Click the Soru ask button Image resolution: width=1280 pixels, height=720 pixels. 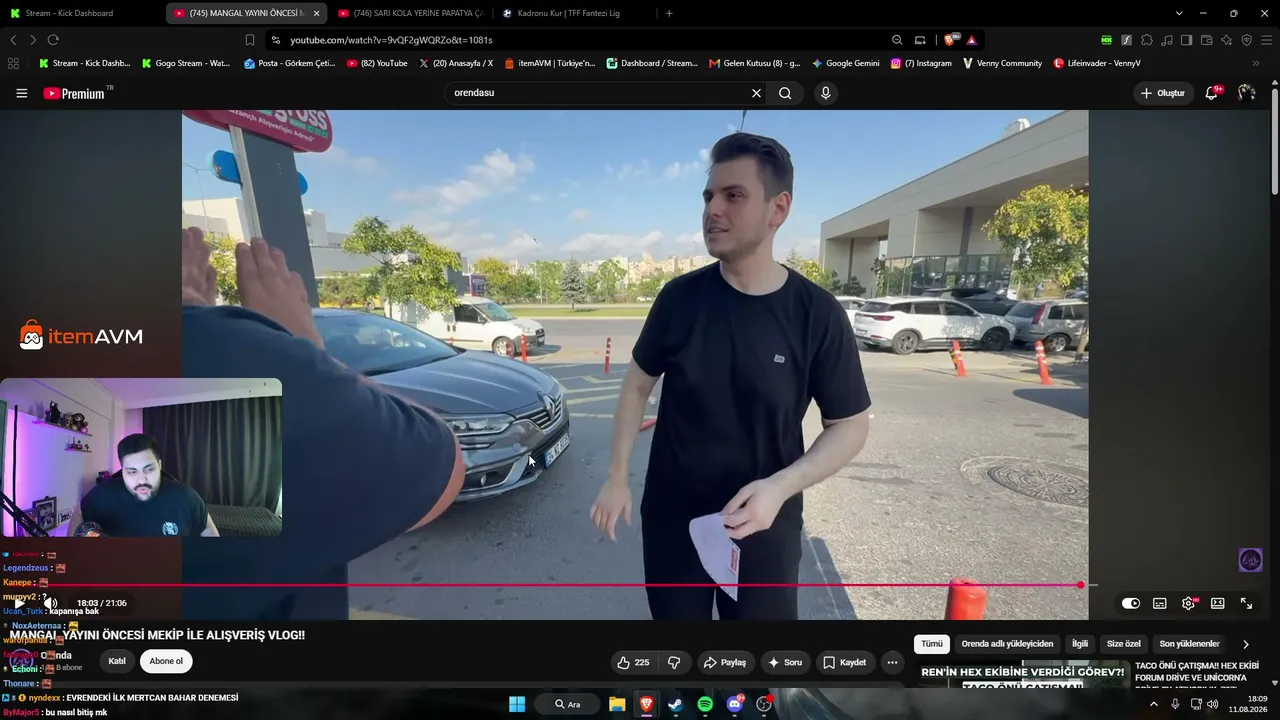tap(785, 662)
